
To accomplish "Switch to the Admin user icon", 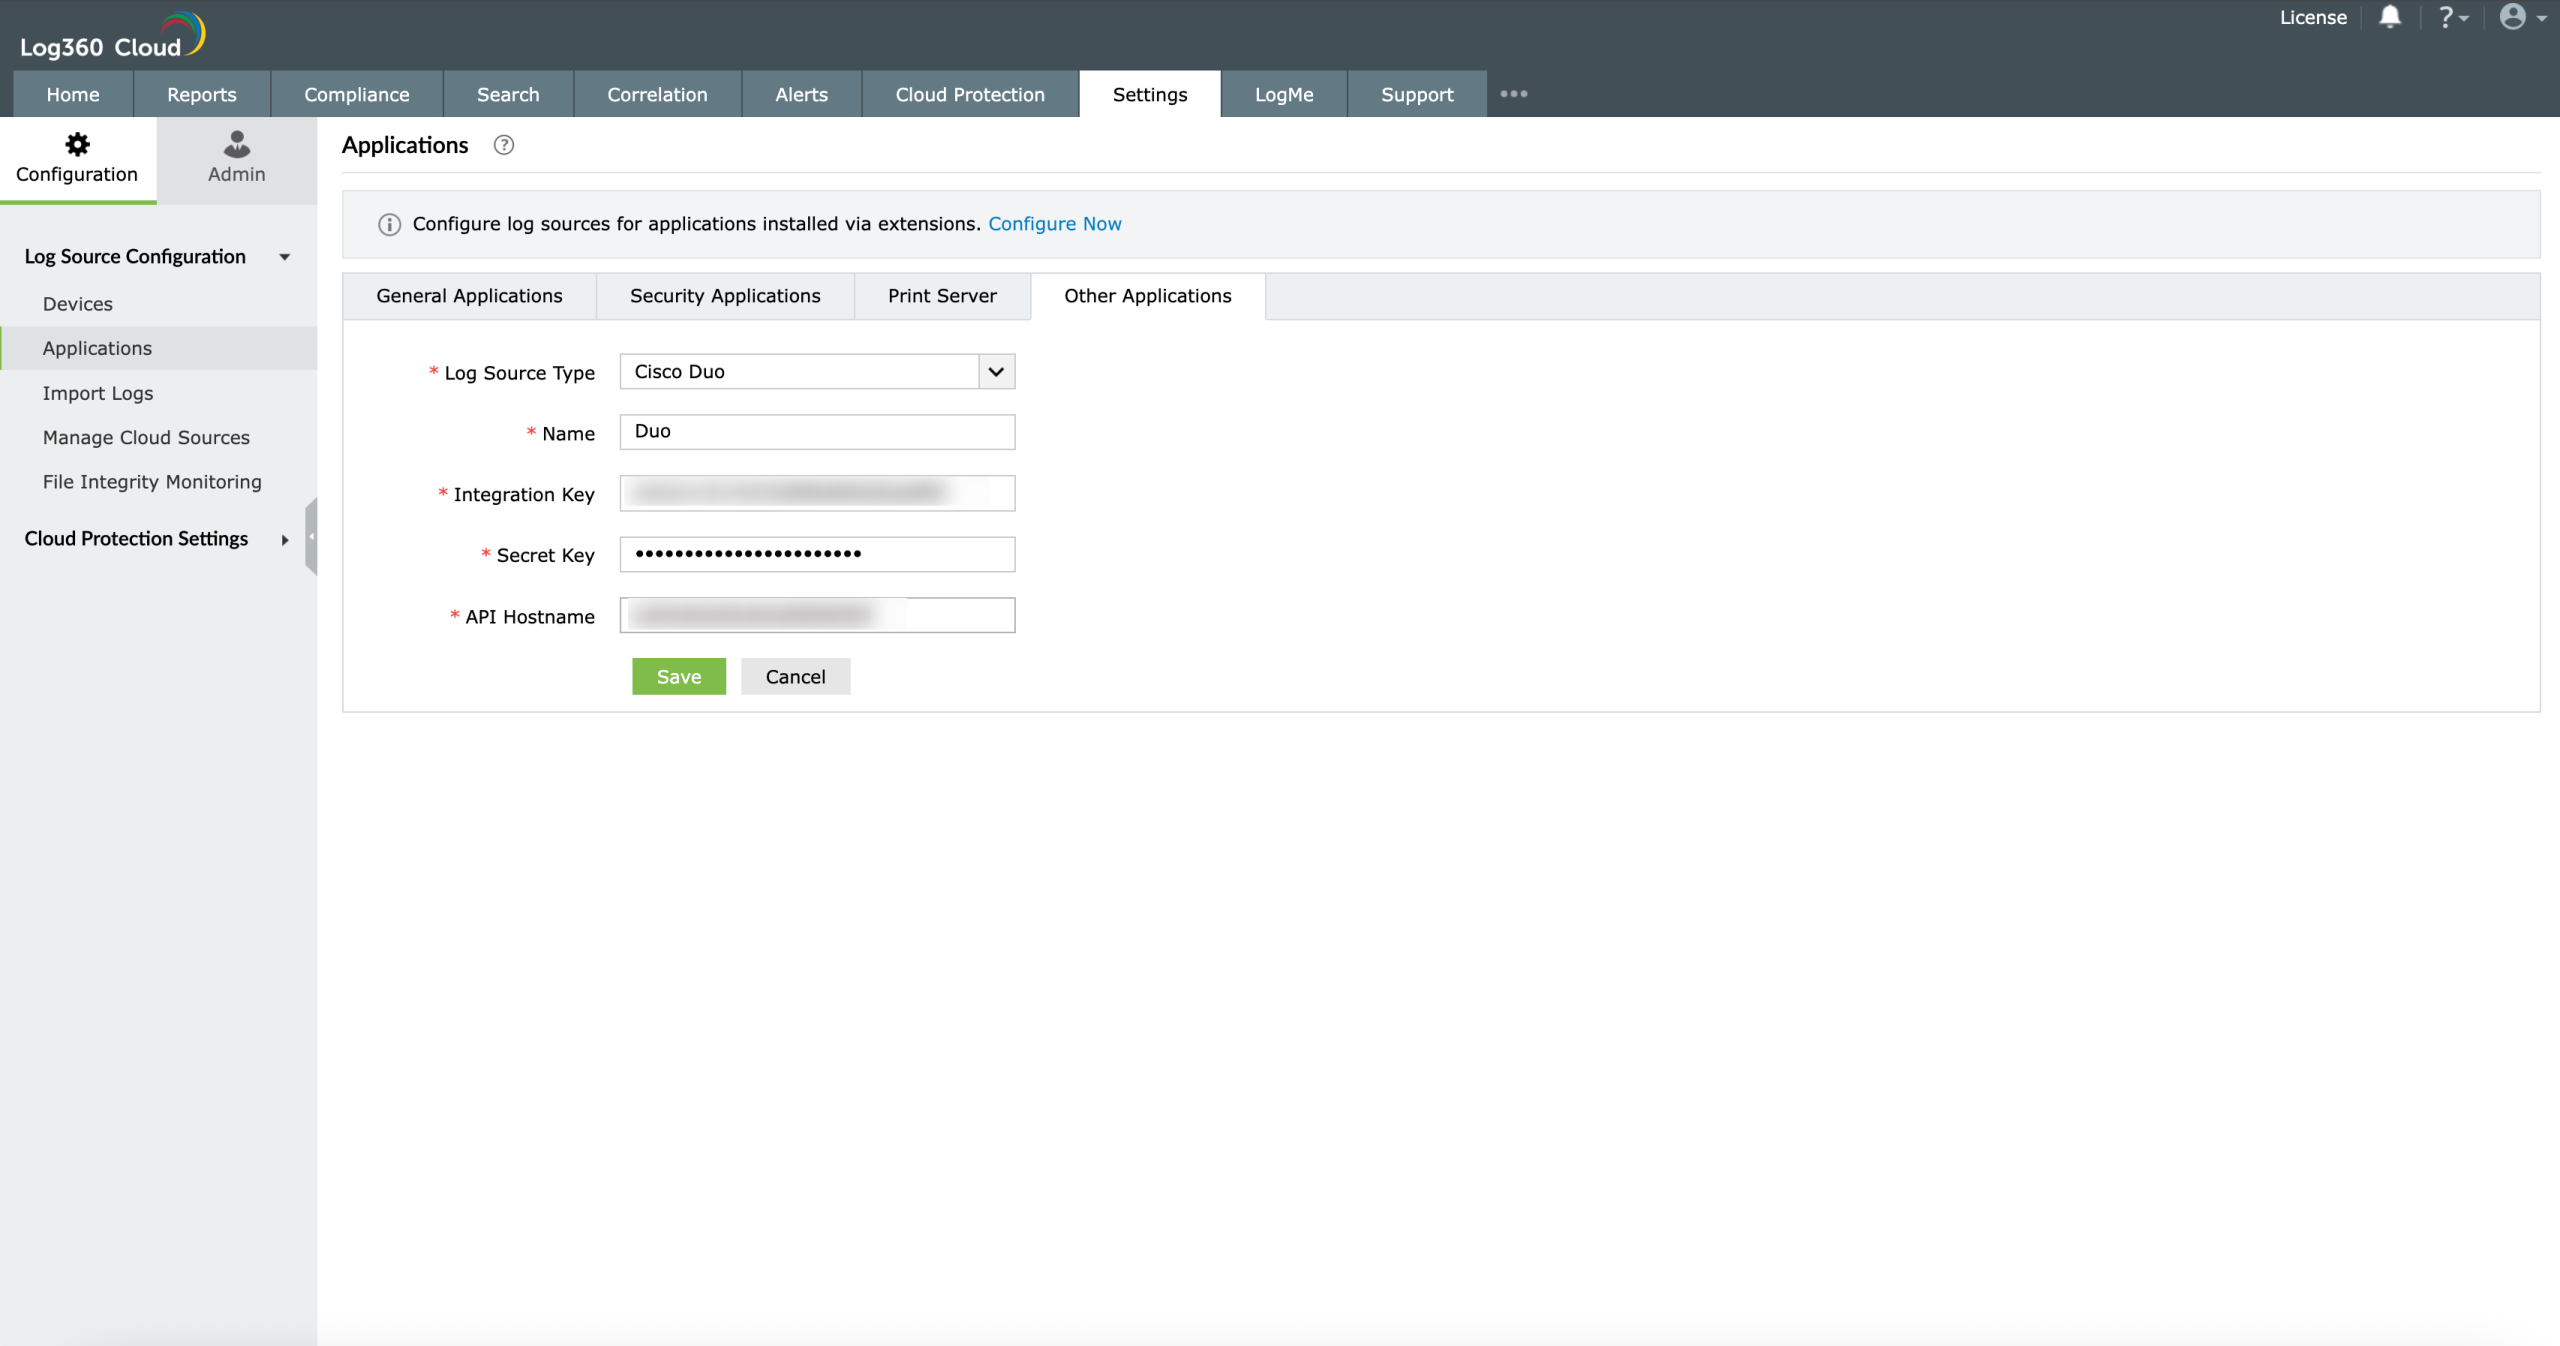I will (236, 144).
